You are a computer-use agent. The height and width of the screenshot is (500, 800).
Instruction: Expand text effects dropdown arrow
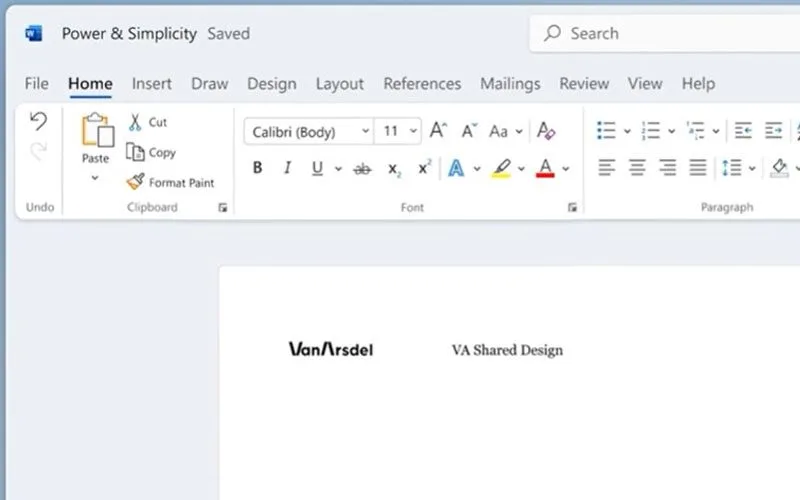tap(477, 169)
